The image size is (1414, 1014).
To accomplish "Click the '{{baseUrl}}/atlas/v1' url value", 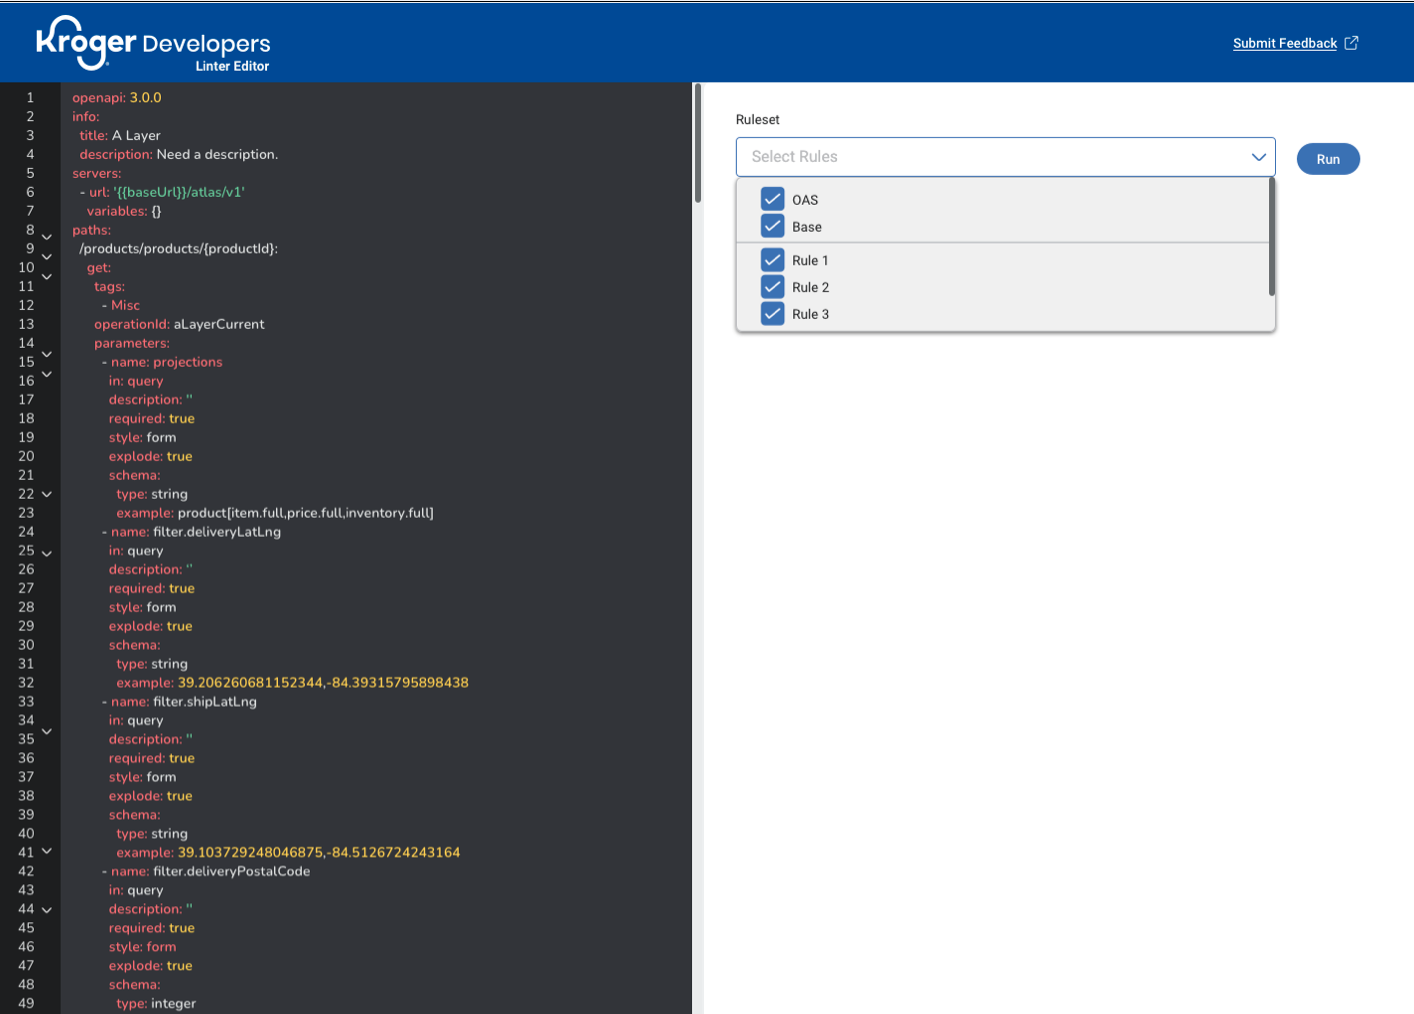I will [179, 192].
